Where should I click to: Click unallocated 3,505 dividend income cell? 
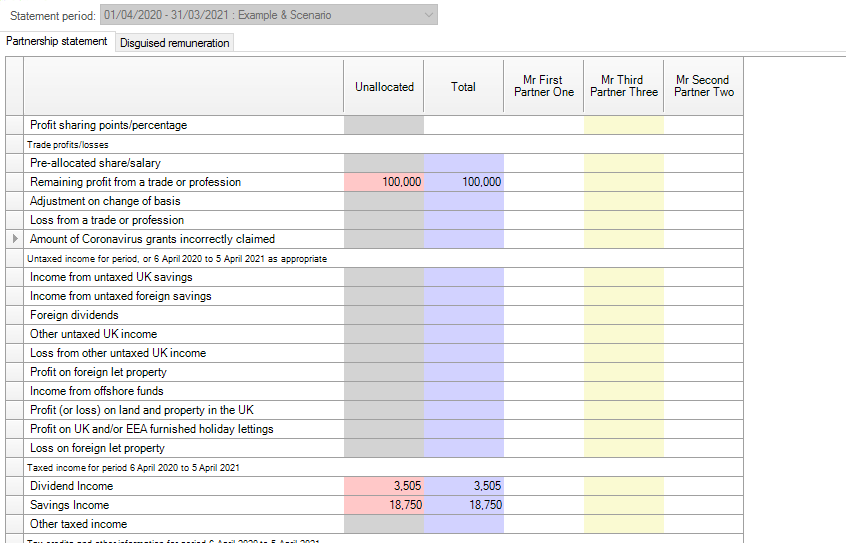coord(384,486)
